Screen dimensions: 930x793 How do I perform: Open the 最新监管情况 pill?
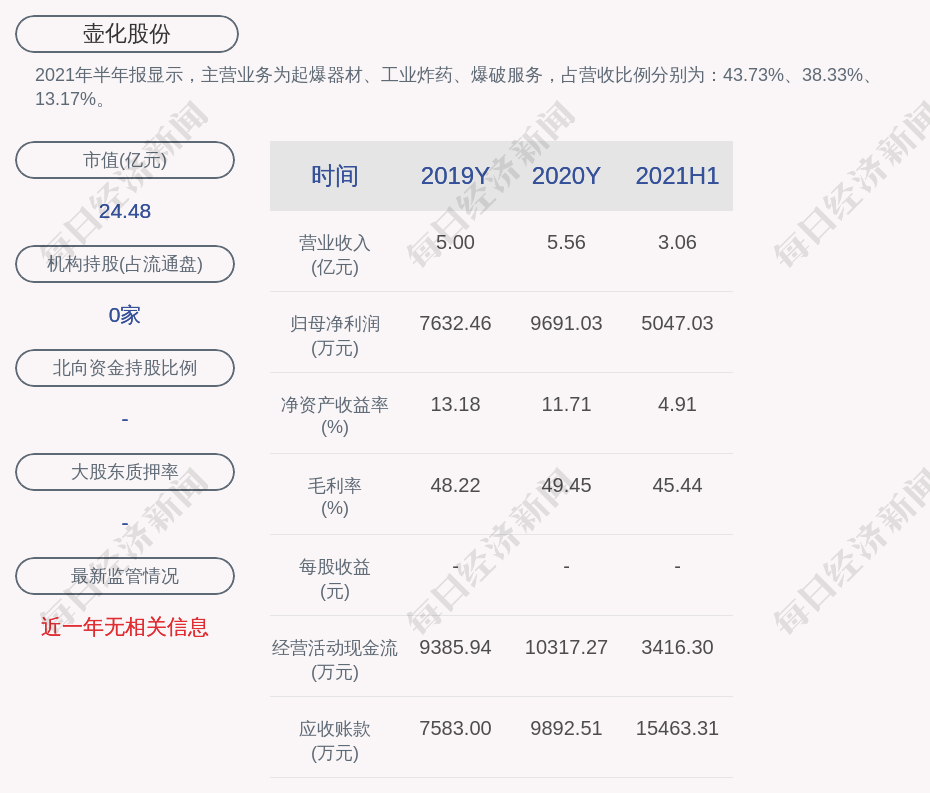[x=125, y=576]
